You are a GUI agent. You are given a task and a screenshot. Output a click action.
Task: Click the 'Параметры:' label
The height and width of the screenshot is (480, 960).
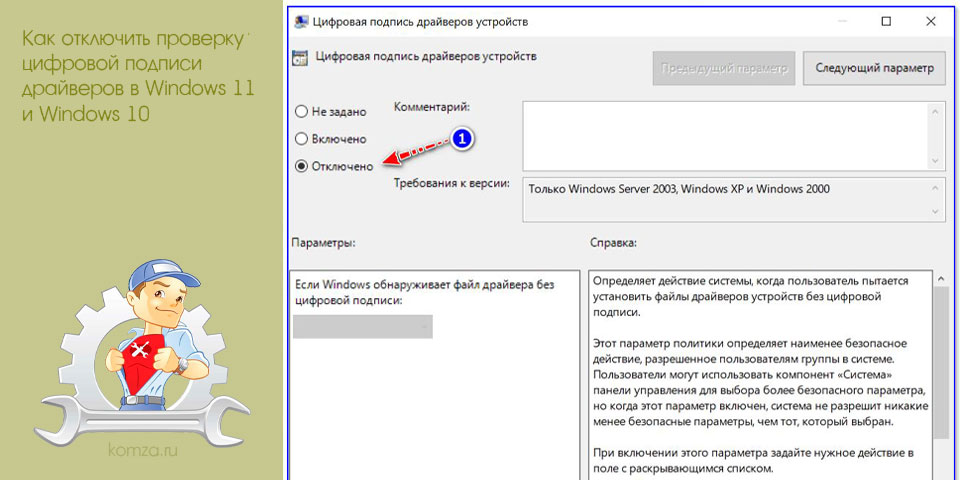click(324, 242)
